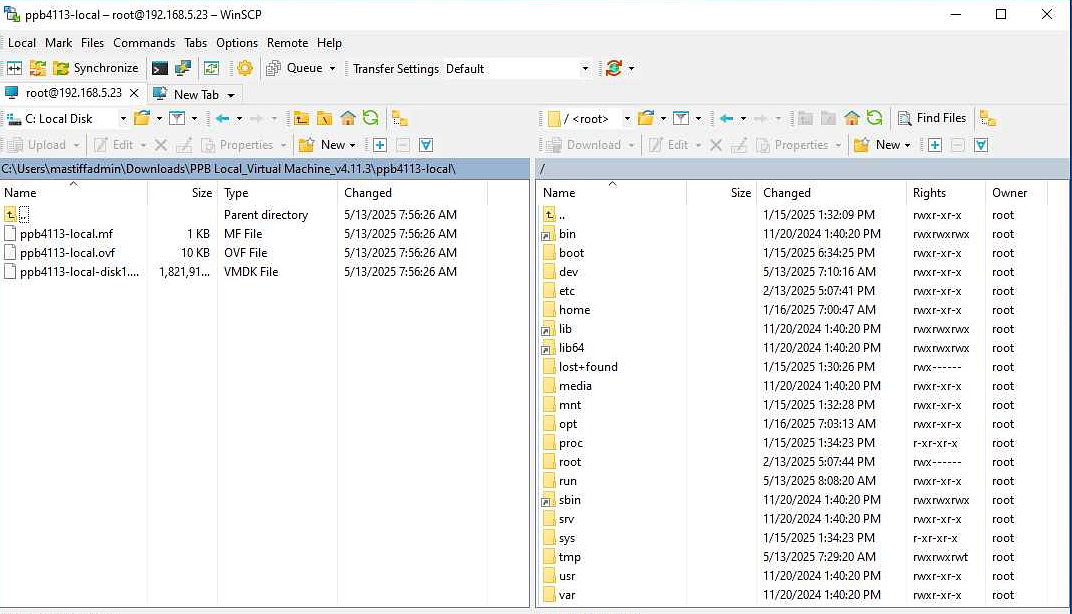The image size is (1072, 614).
Task: Expand the remote panel back history arrow
Action: click(x=743, y=118)
